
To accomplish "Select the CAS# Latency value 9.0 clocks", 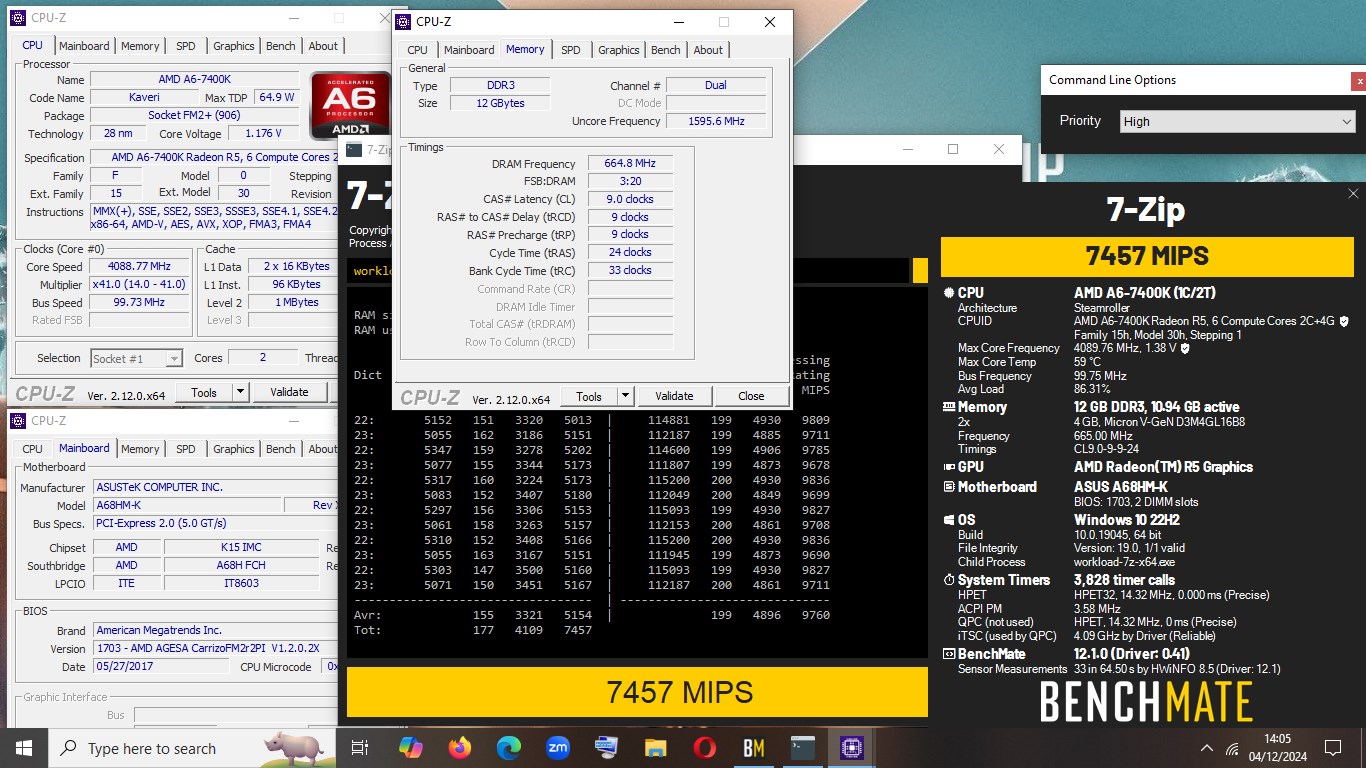I will [630, 199].
